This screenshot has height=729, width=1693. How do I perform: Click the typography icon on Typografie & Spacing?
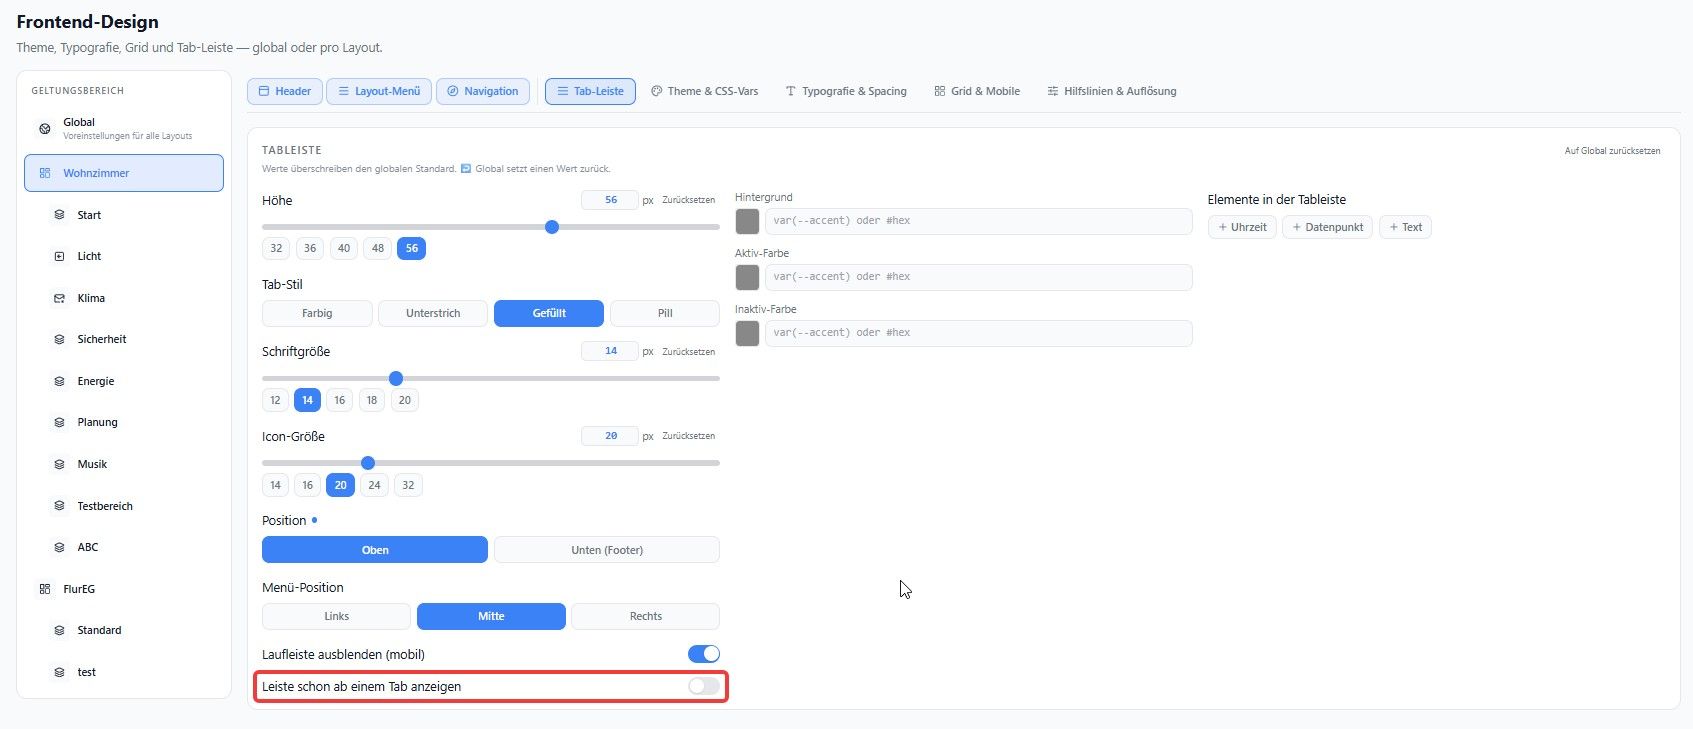(791, 91)
